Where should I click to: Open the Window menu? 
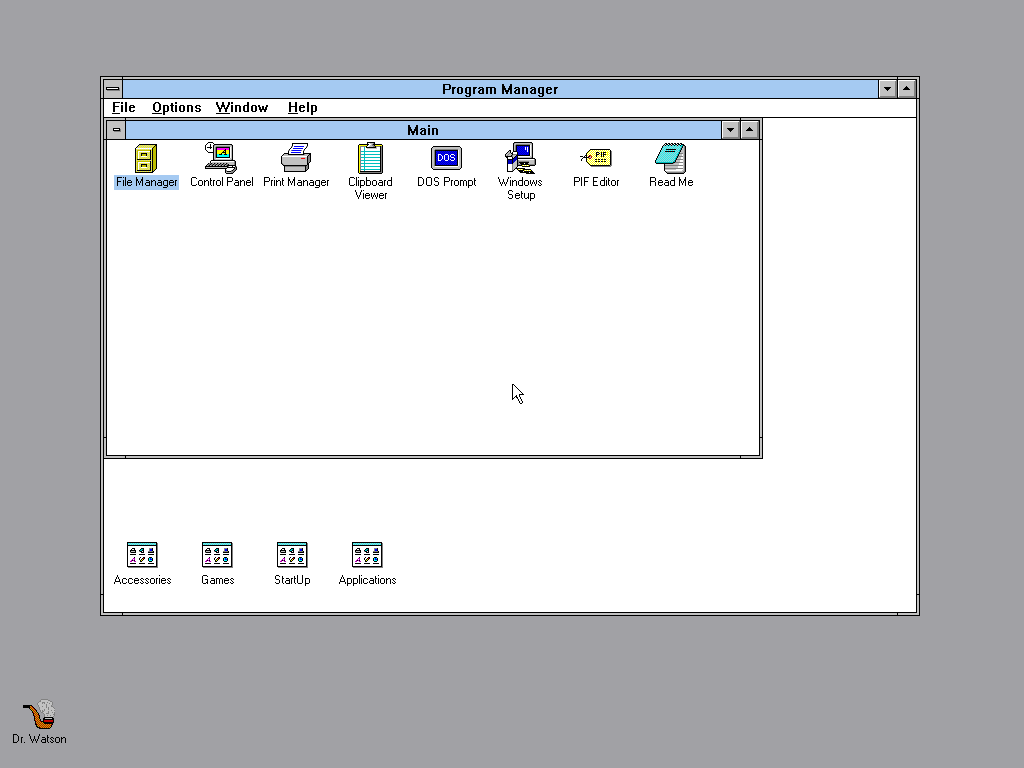[242, 108]
